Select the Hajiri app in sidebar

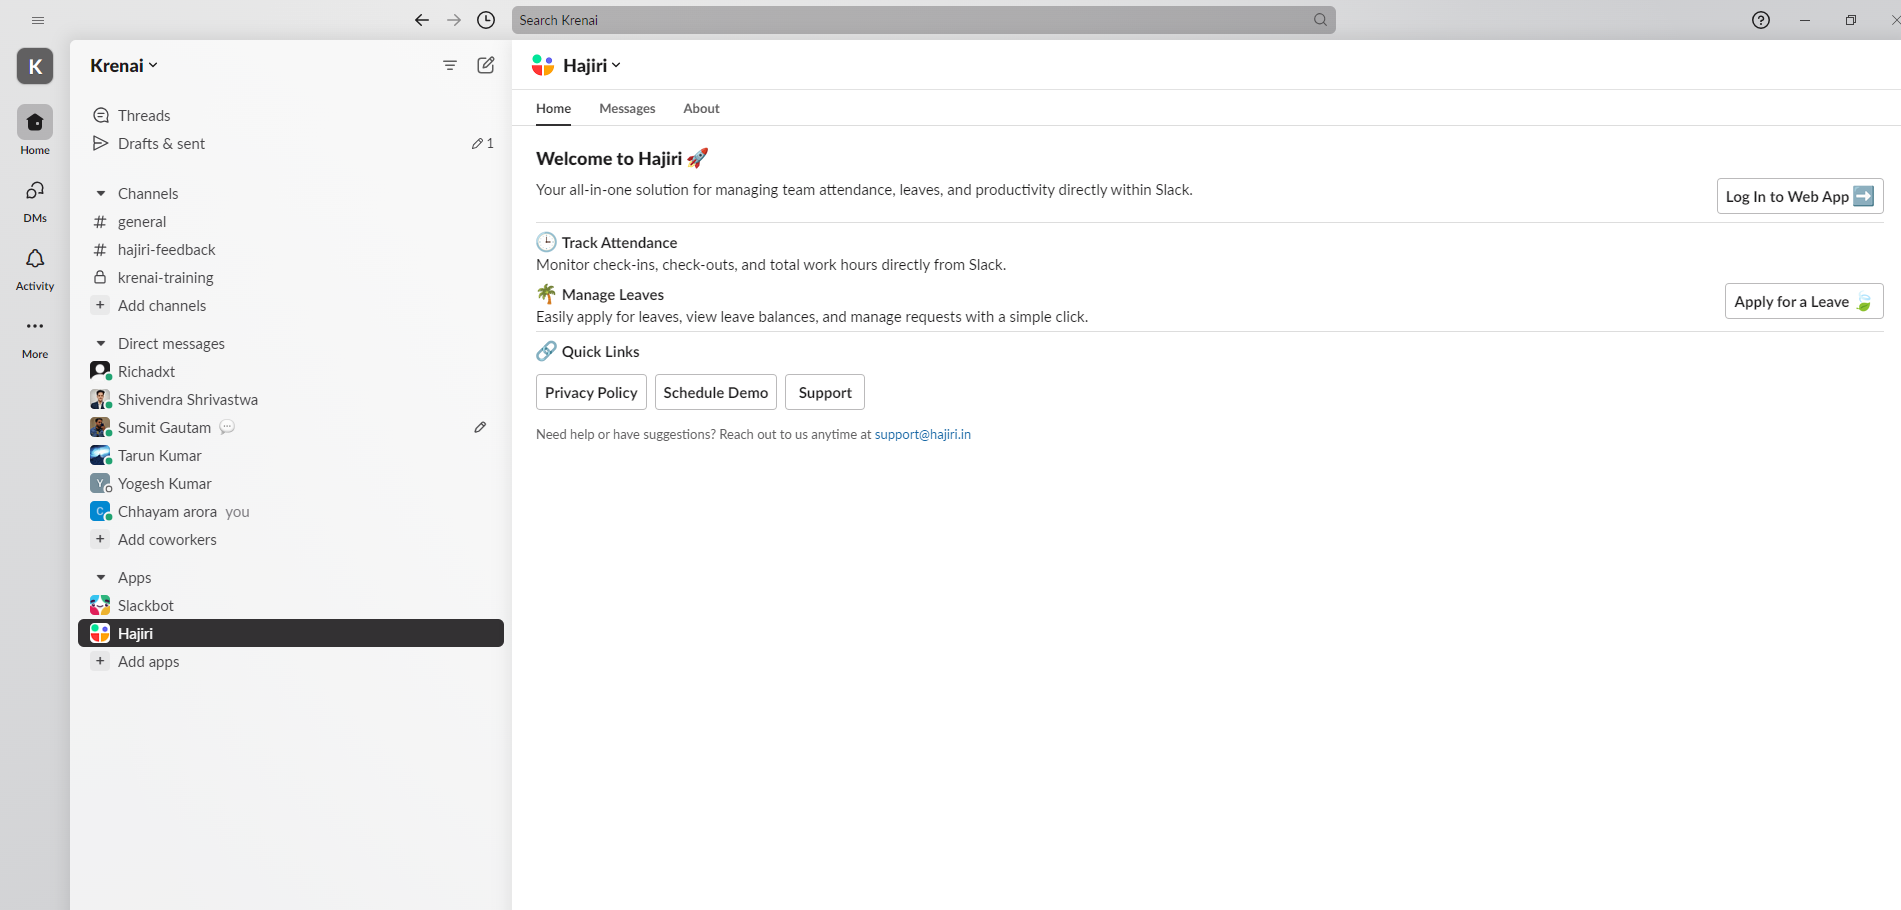pos(291,633)
